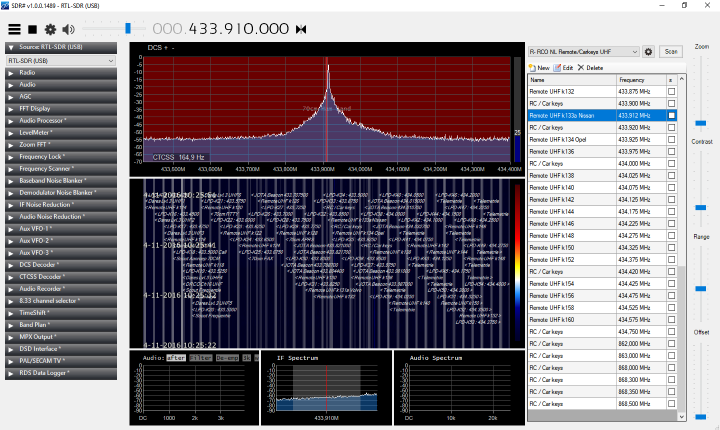The width and height of the screenshot is (720, 430).
Task: Open frequency manager settings gear
Action: coord(648,51)
